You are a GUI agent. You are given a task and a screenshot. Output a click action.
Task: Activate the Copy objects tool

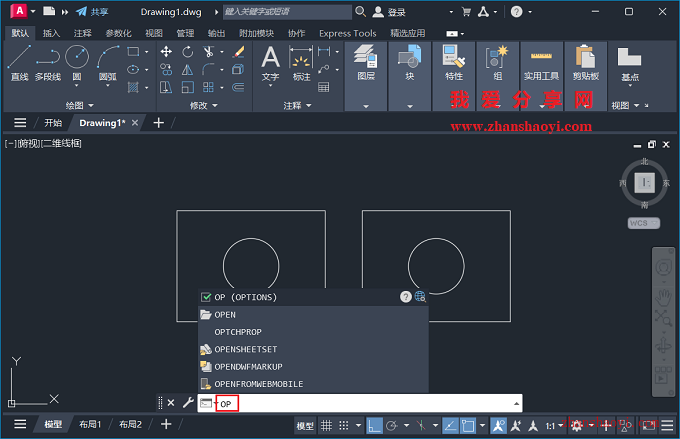166,69
